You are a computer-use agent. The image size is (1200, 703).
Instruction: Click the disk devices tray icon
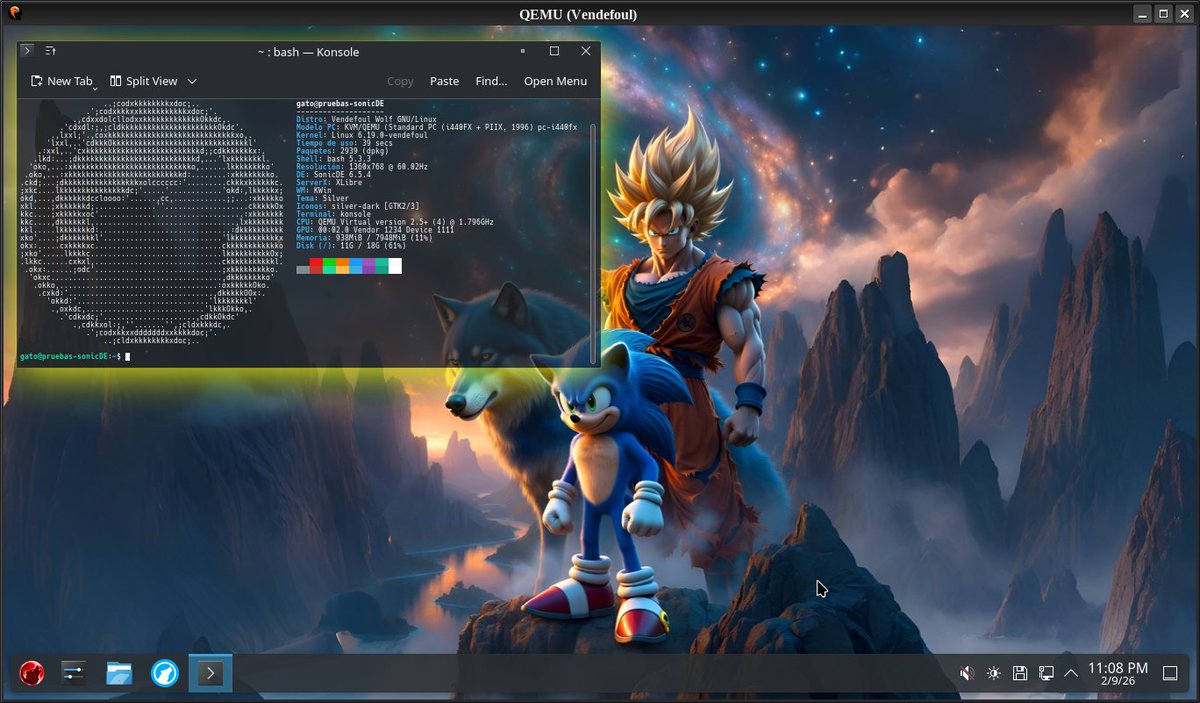[1019, 673]
